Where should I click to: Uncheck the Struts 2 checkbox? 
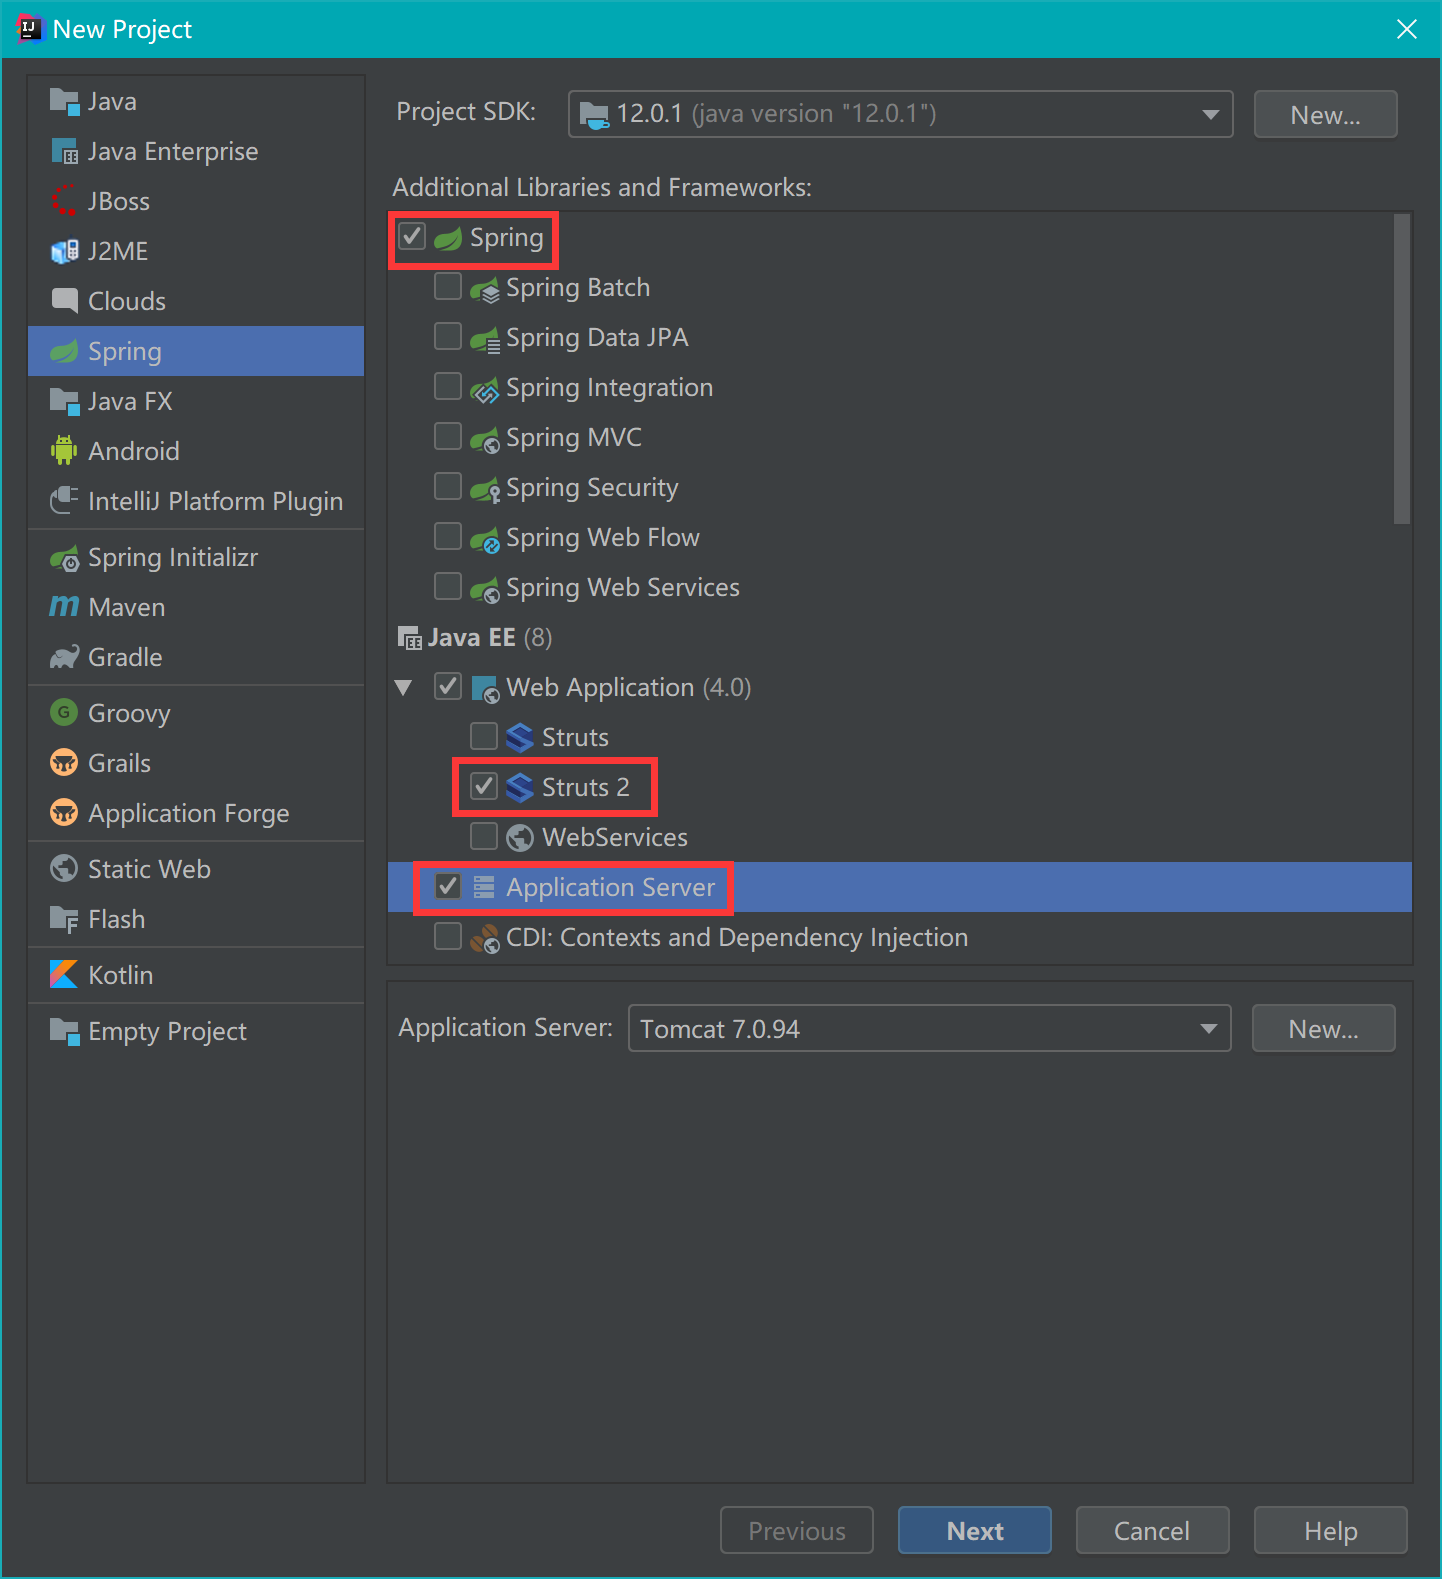[484, 786]
